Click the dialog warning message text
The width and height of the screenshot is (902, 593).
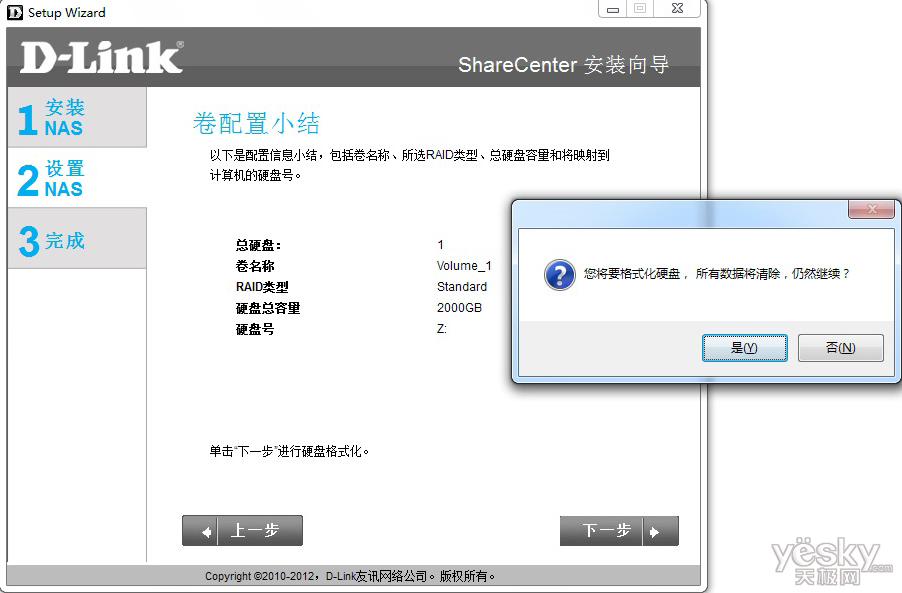[x=717, y=274]
